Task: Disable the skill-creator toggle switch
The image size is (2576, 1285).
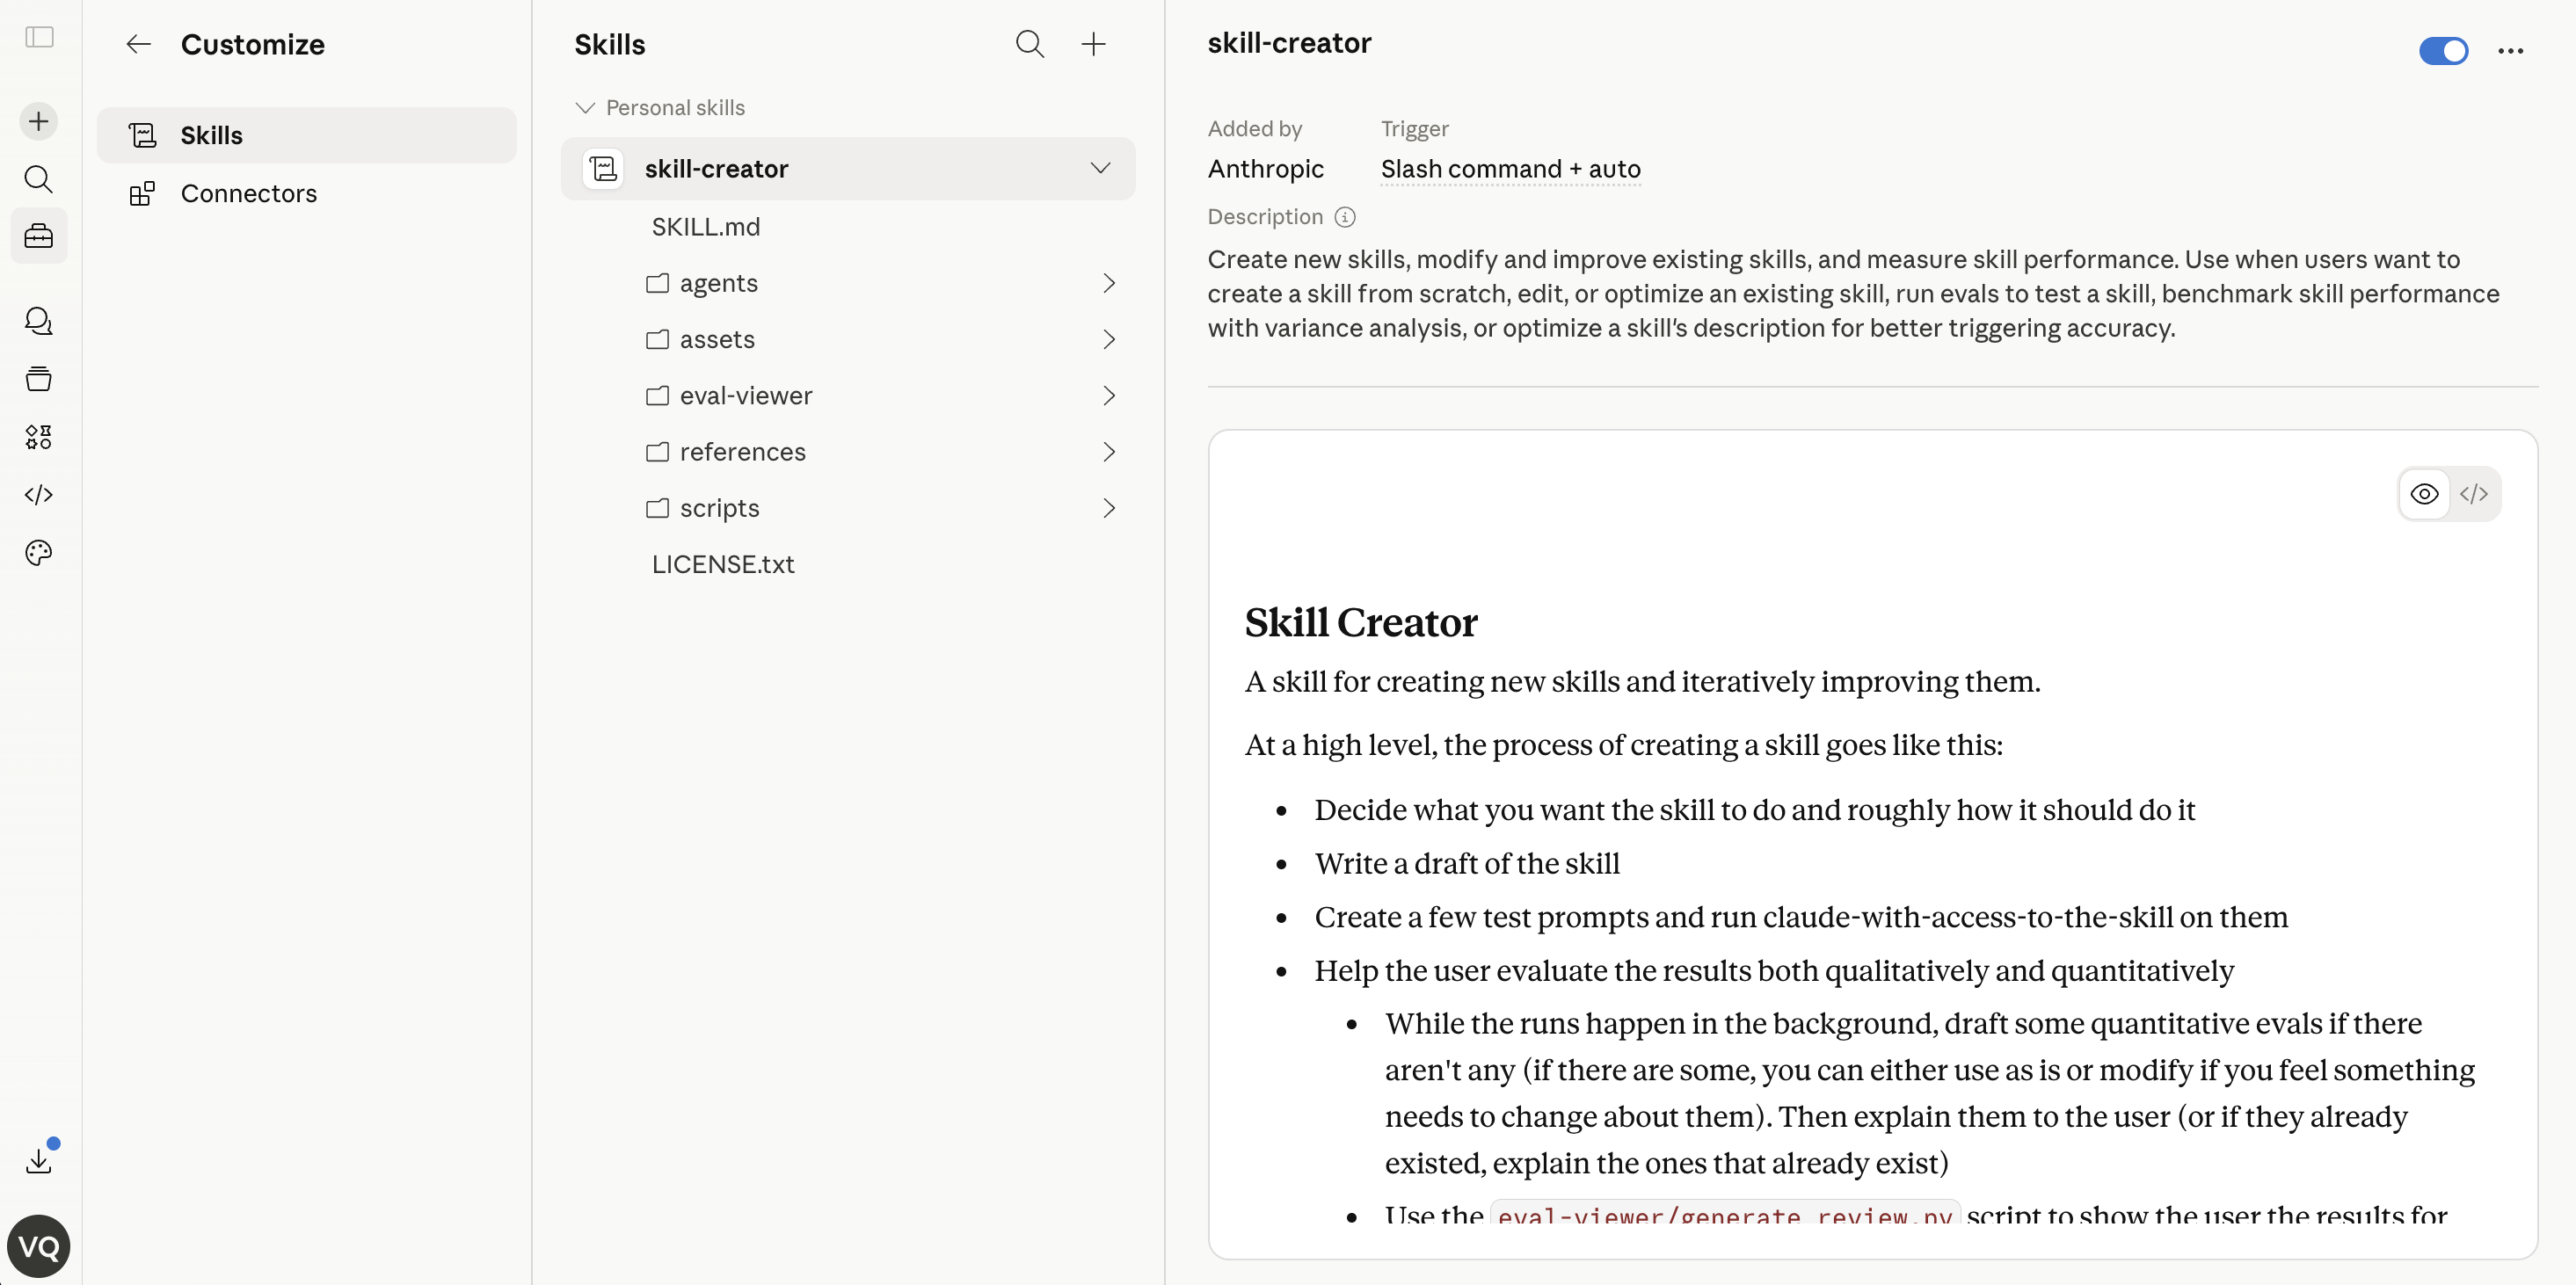Action: [2442, 50]
